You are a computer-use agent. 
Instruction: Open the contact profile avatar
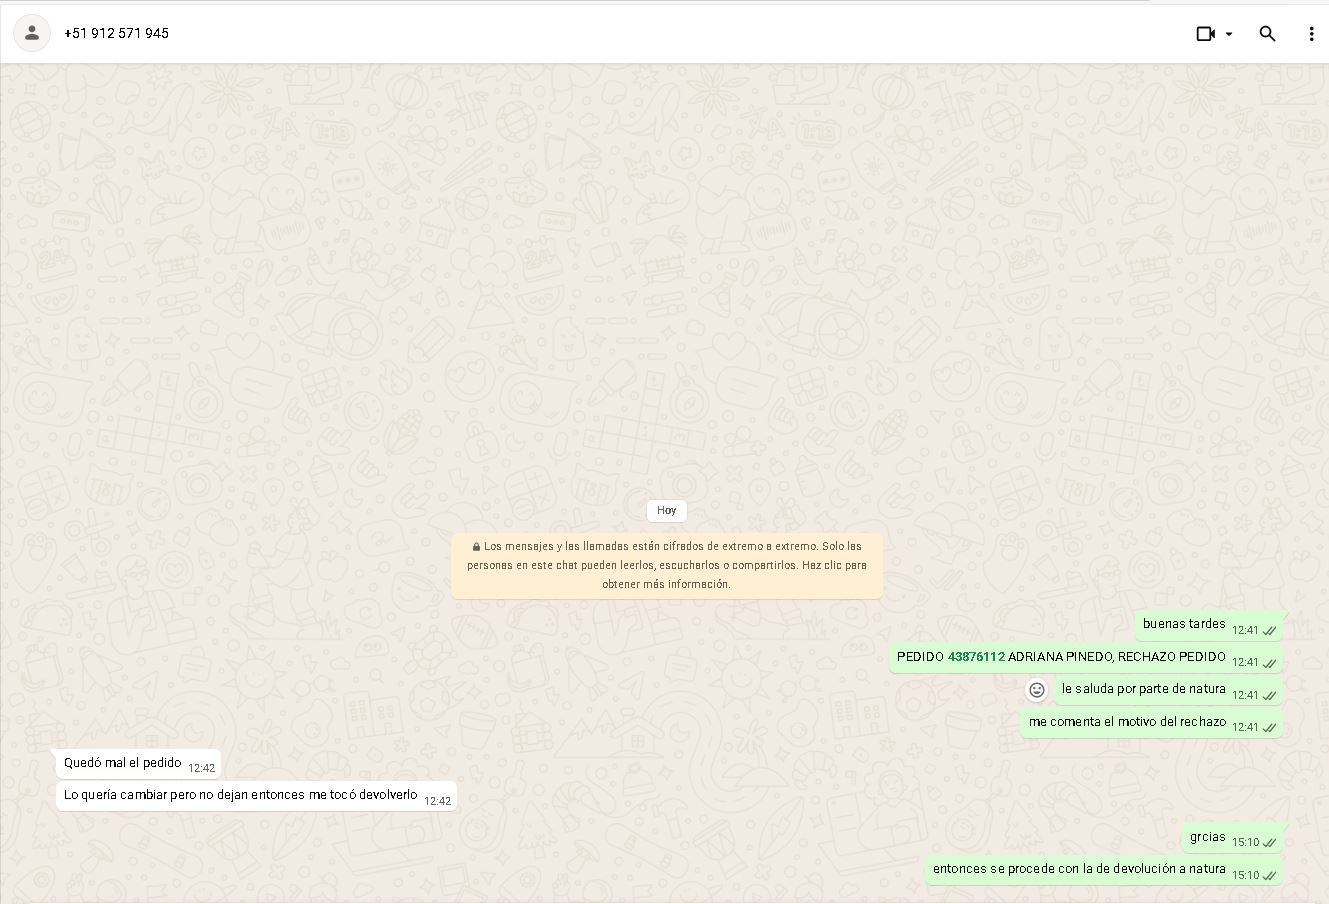(x=32, y=33)
